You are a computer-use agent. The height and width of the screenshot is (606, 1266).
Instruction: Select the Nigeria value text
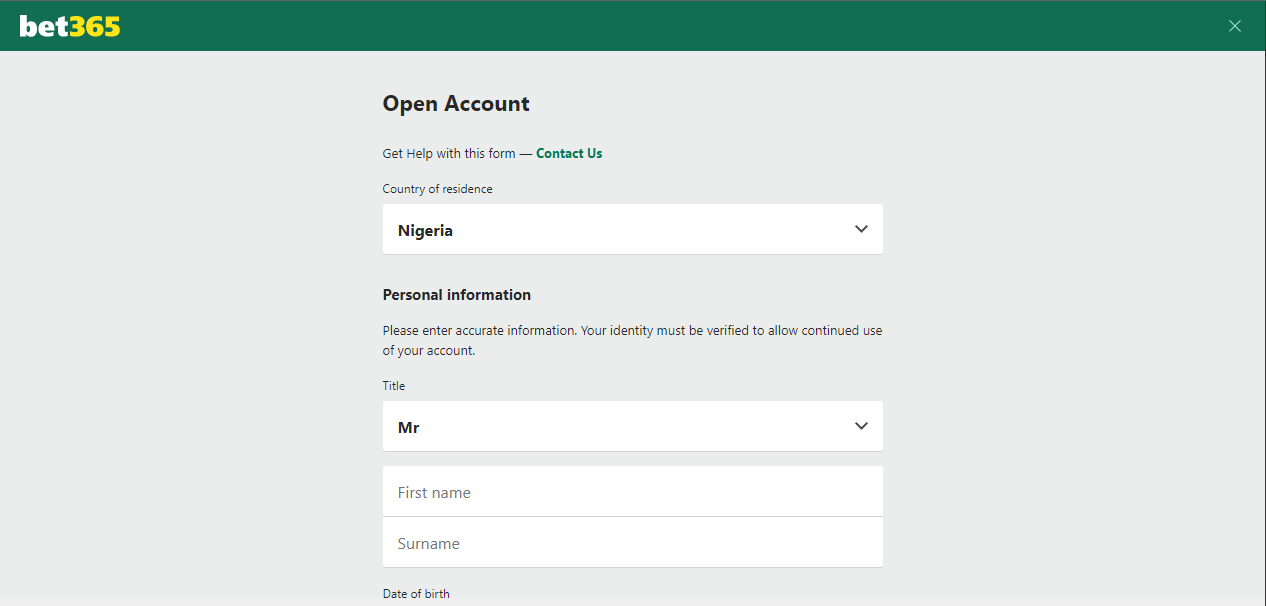[425, 231]
